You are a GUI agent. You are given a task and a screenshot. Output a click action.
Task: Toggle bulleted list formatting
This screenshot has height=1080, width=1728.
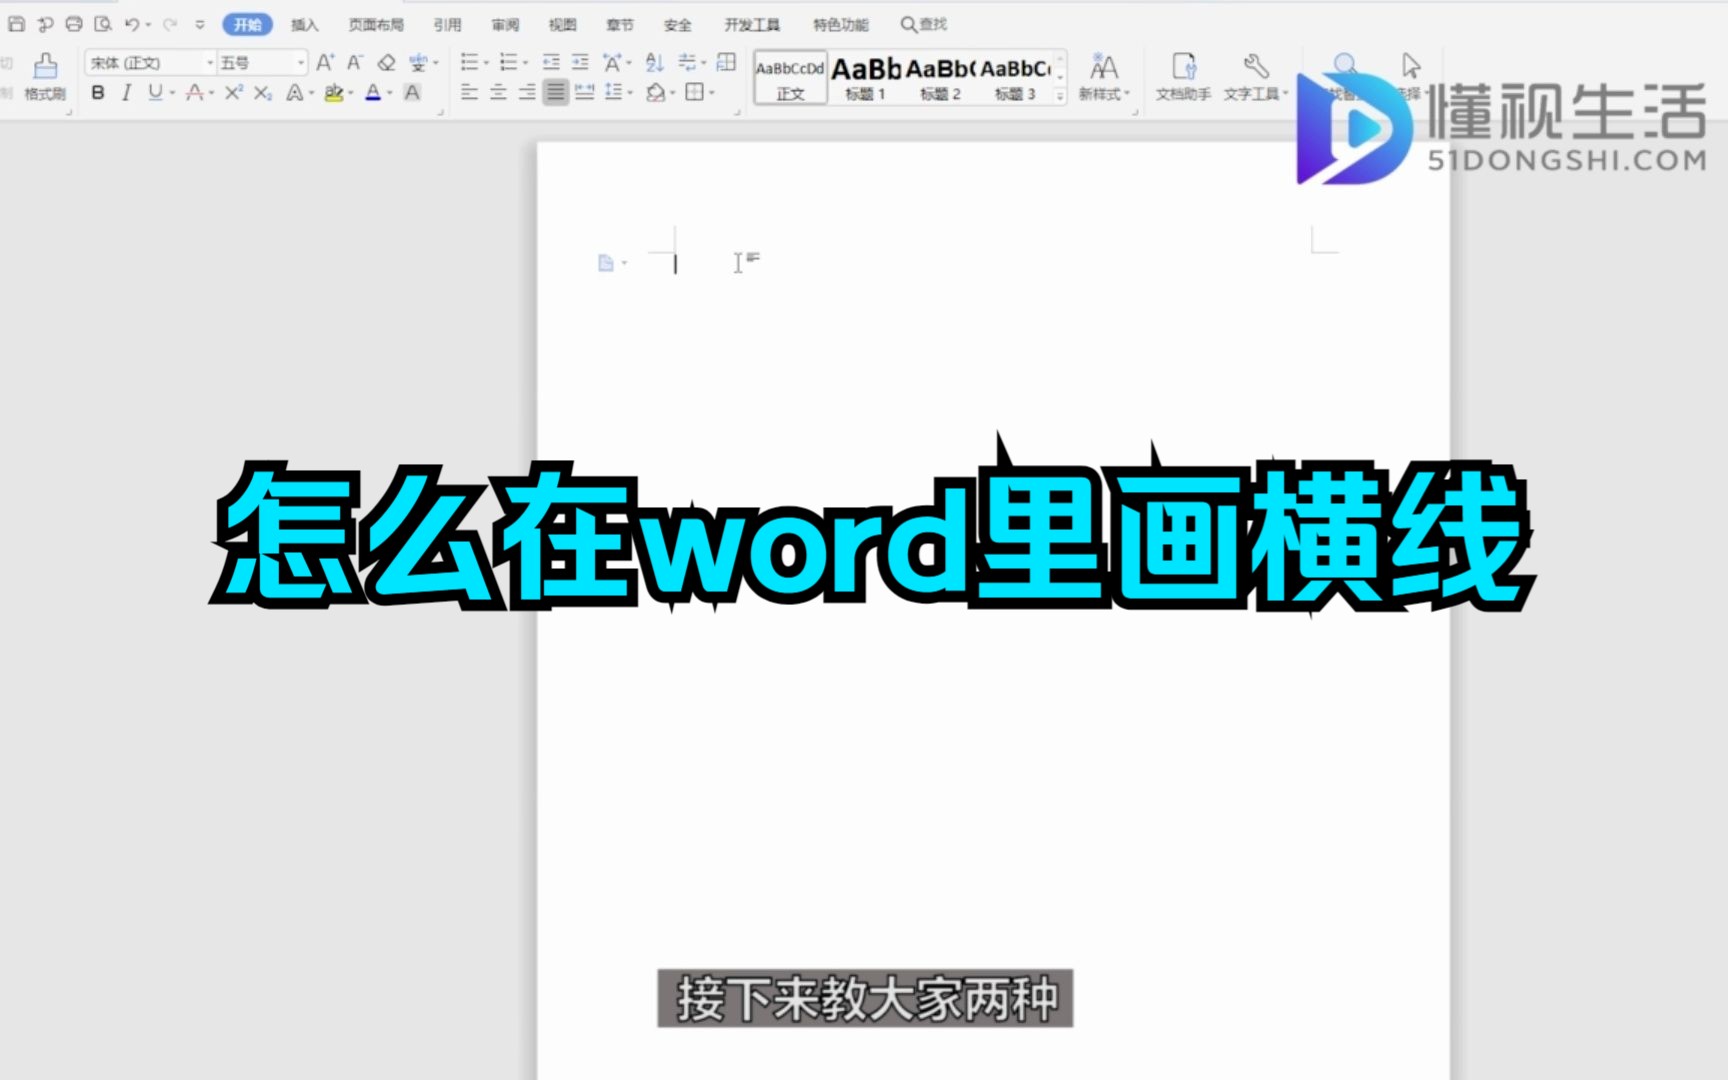tap(468, 63)
